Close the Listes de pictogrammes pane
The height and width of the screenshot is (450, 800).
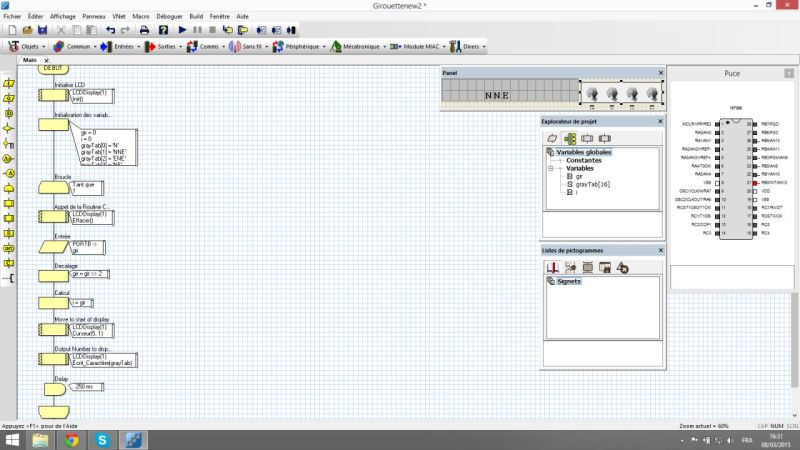(660, 251)
